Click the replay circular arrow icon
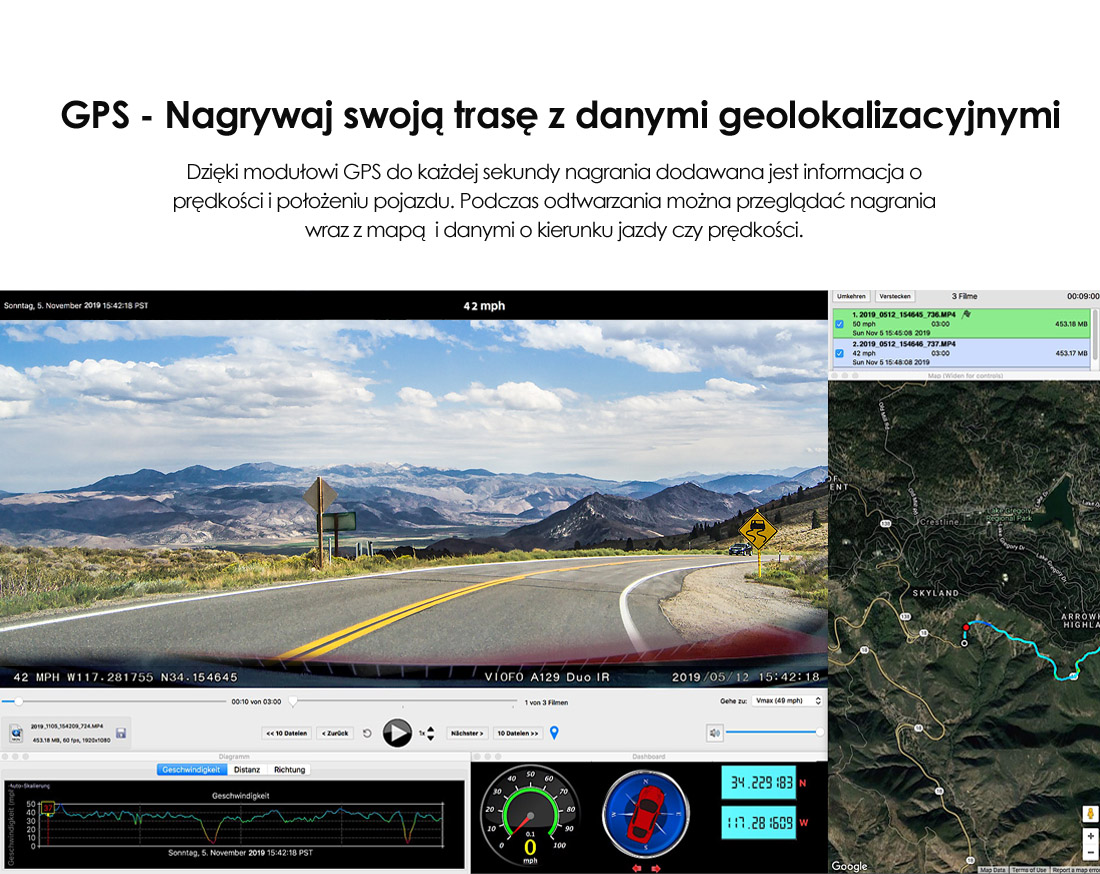Viewport: 1100px width, 874px height. (x=367, y=733)
